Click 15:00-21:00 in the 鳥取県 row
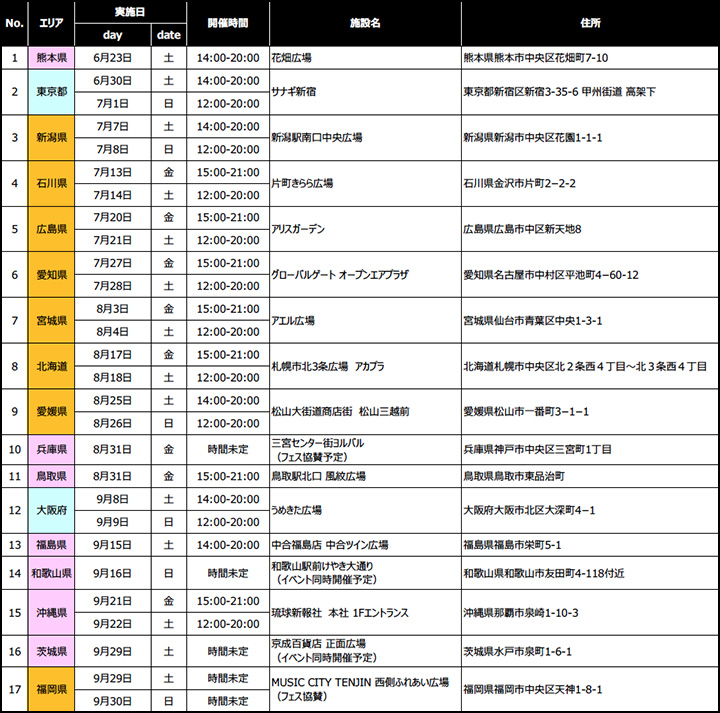This screenshot has width=720, height=713. coord(228,476)
